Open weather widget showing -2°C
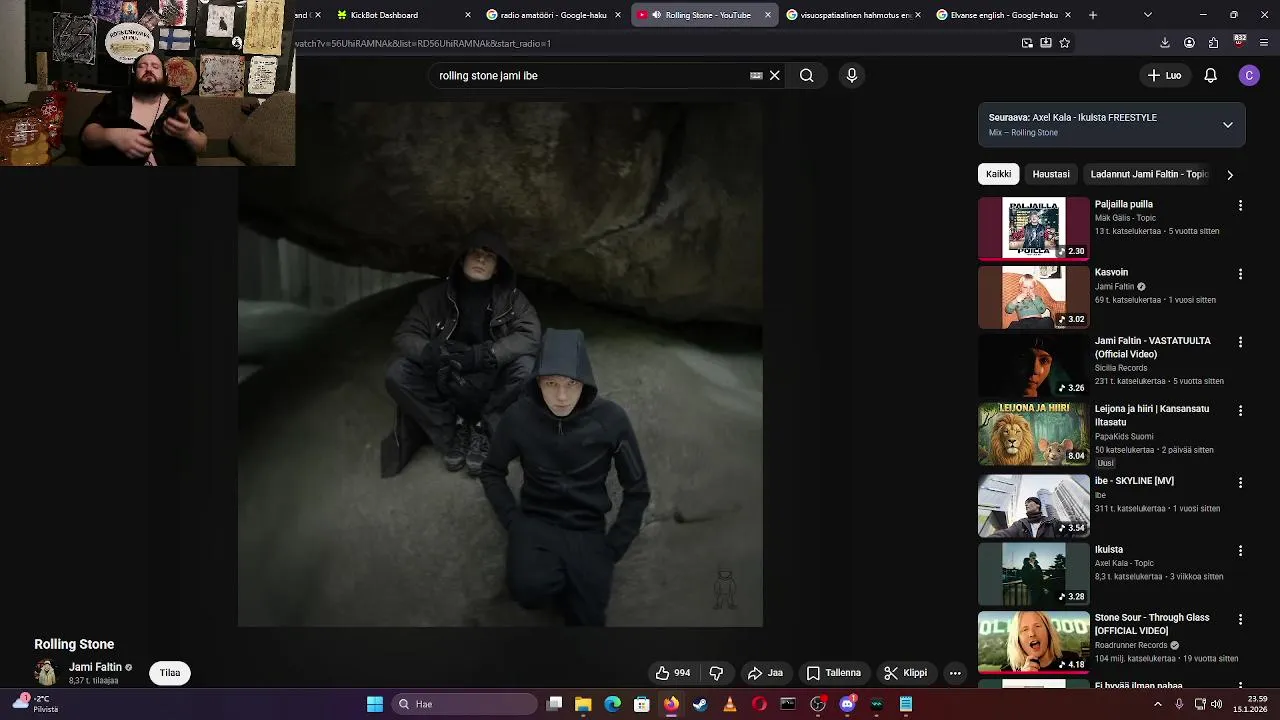The height and width of the screenshot is (720, 1280). tap(35, 704)
